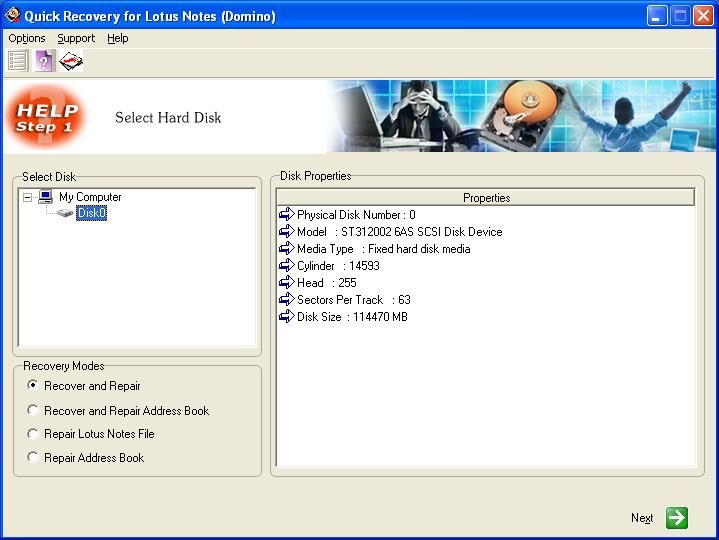This screenshot has width=719, height=540.
Task: Minimize the Quick Recovery window
Action: [x=657, y=16]
